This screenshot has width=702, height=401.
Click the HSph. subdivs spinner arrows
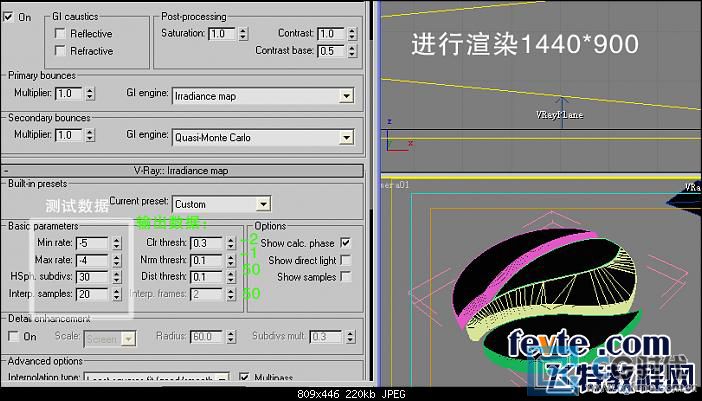point(116,277)
